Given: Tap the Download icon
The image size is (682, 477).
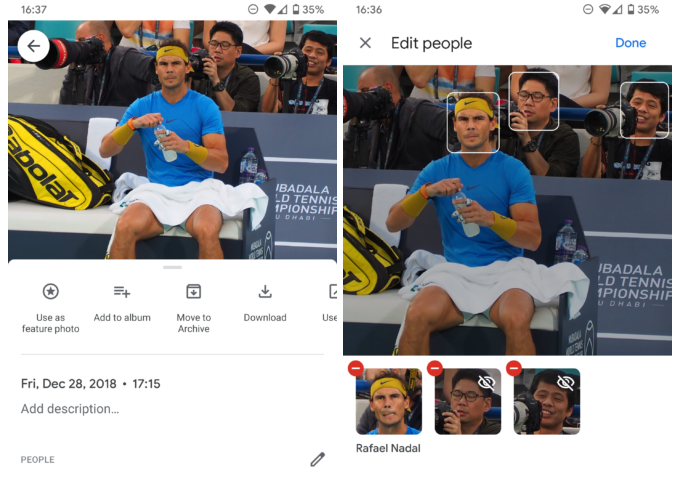Looking at the screenshot, I should [265, 291].
